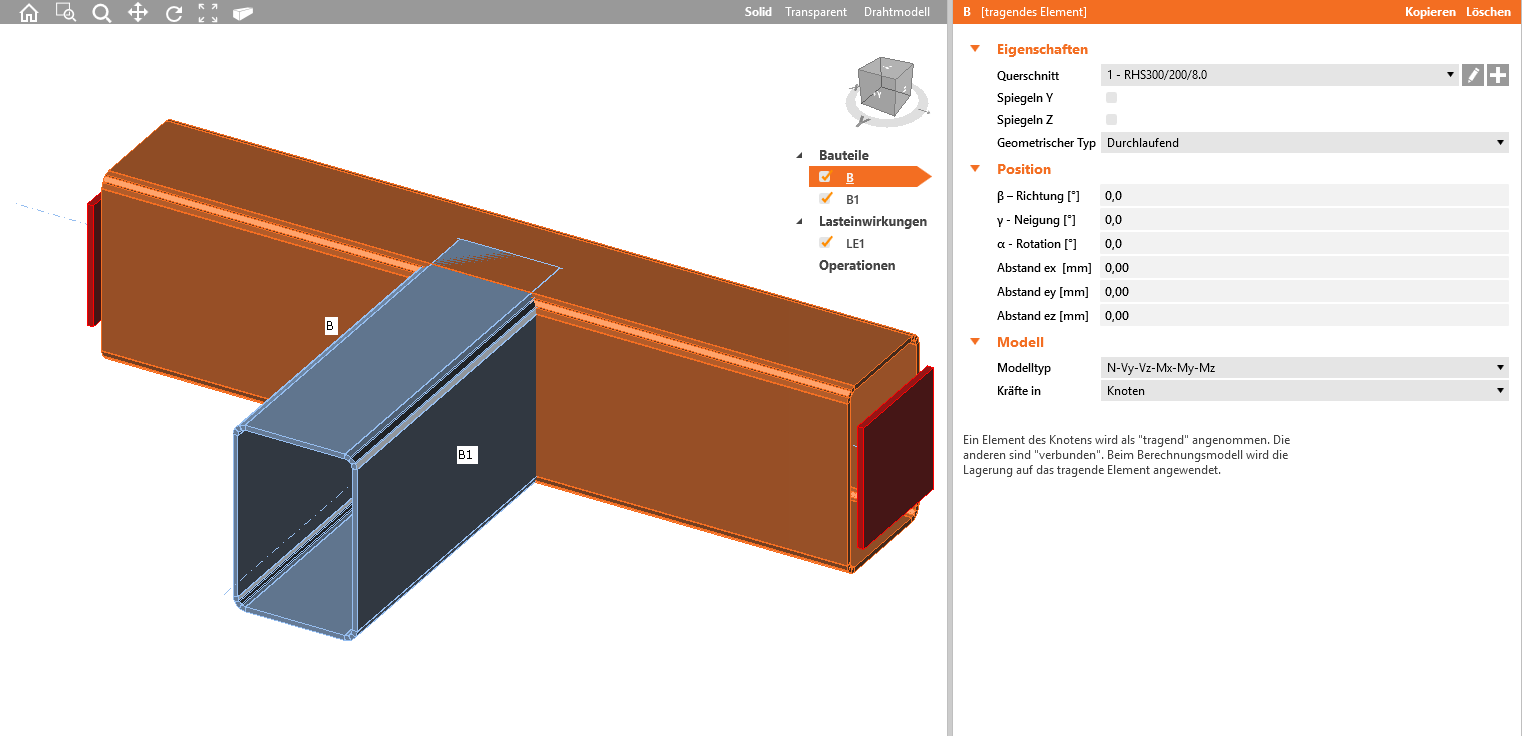Click the Abstand ez input field
Screen dimensions: 1522x736
[1304, 316]
